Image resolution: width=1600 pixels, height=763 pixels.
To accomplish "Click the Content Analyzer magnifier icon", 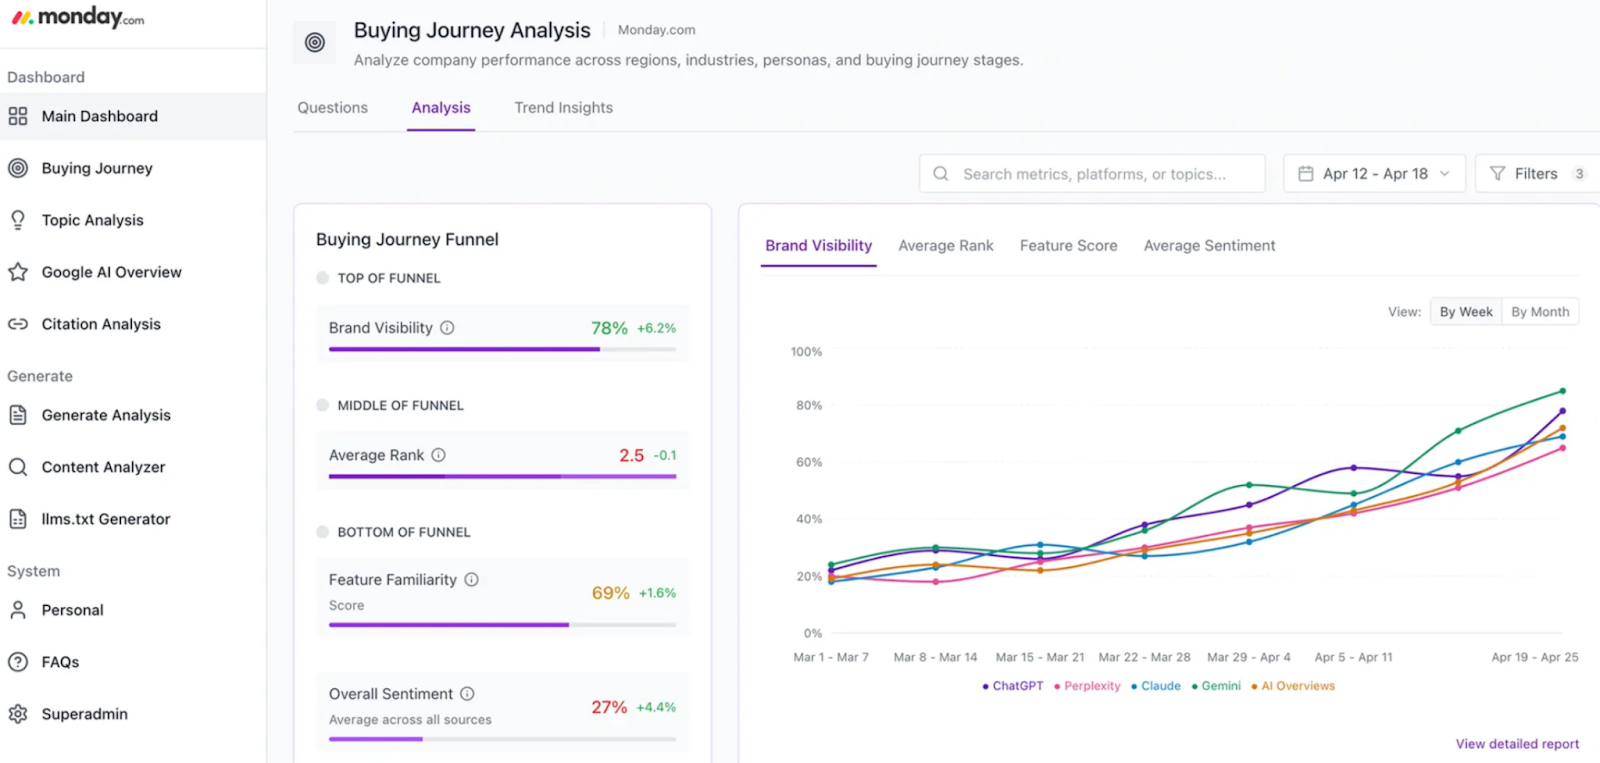I will point(18,467).
